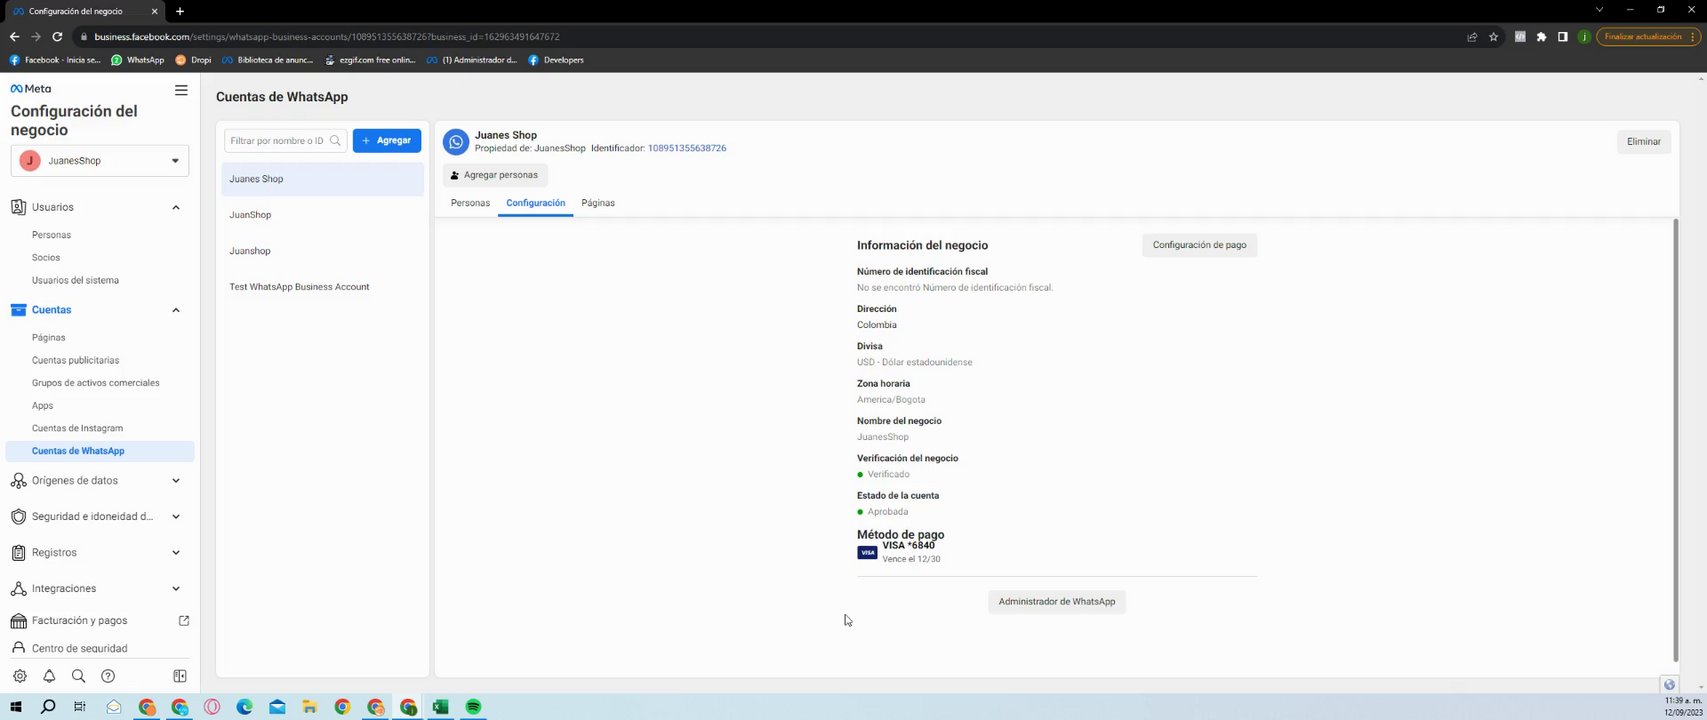Collapse the Usuarios section
This screenshot has height=720, width=1707.
pyautogui.click(x=176, y=207)
